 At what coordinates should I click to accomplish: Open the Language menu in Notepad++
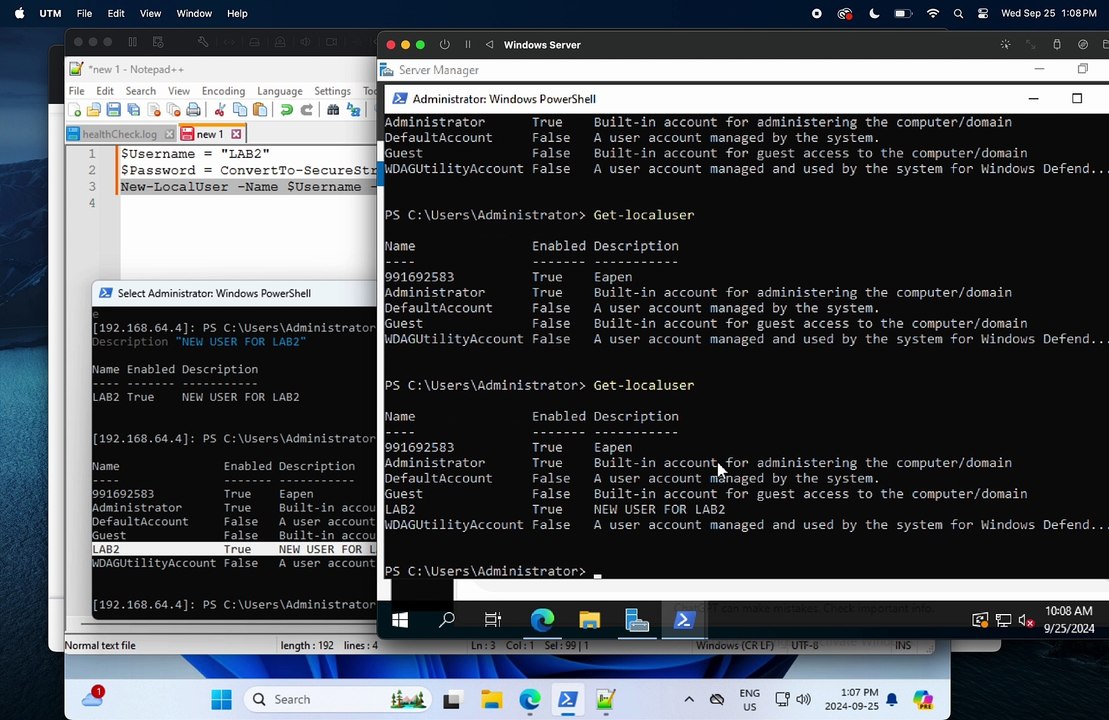click(x=279, y=91)
